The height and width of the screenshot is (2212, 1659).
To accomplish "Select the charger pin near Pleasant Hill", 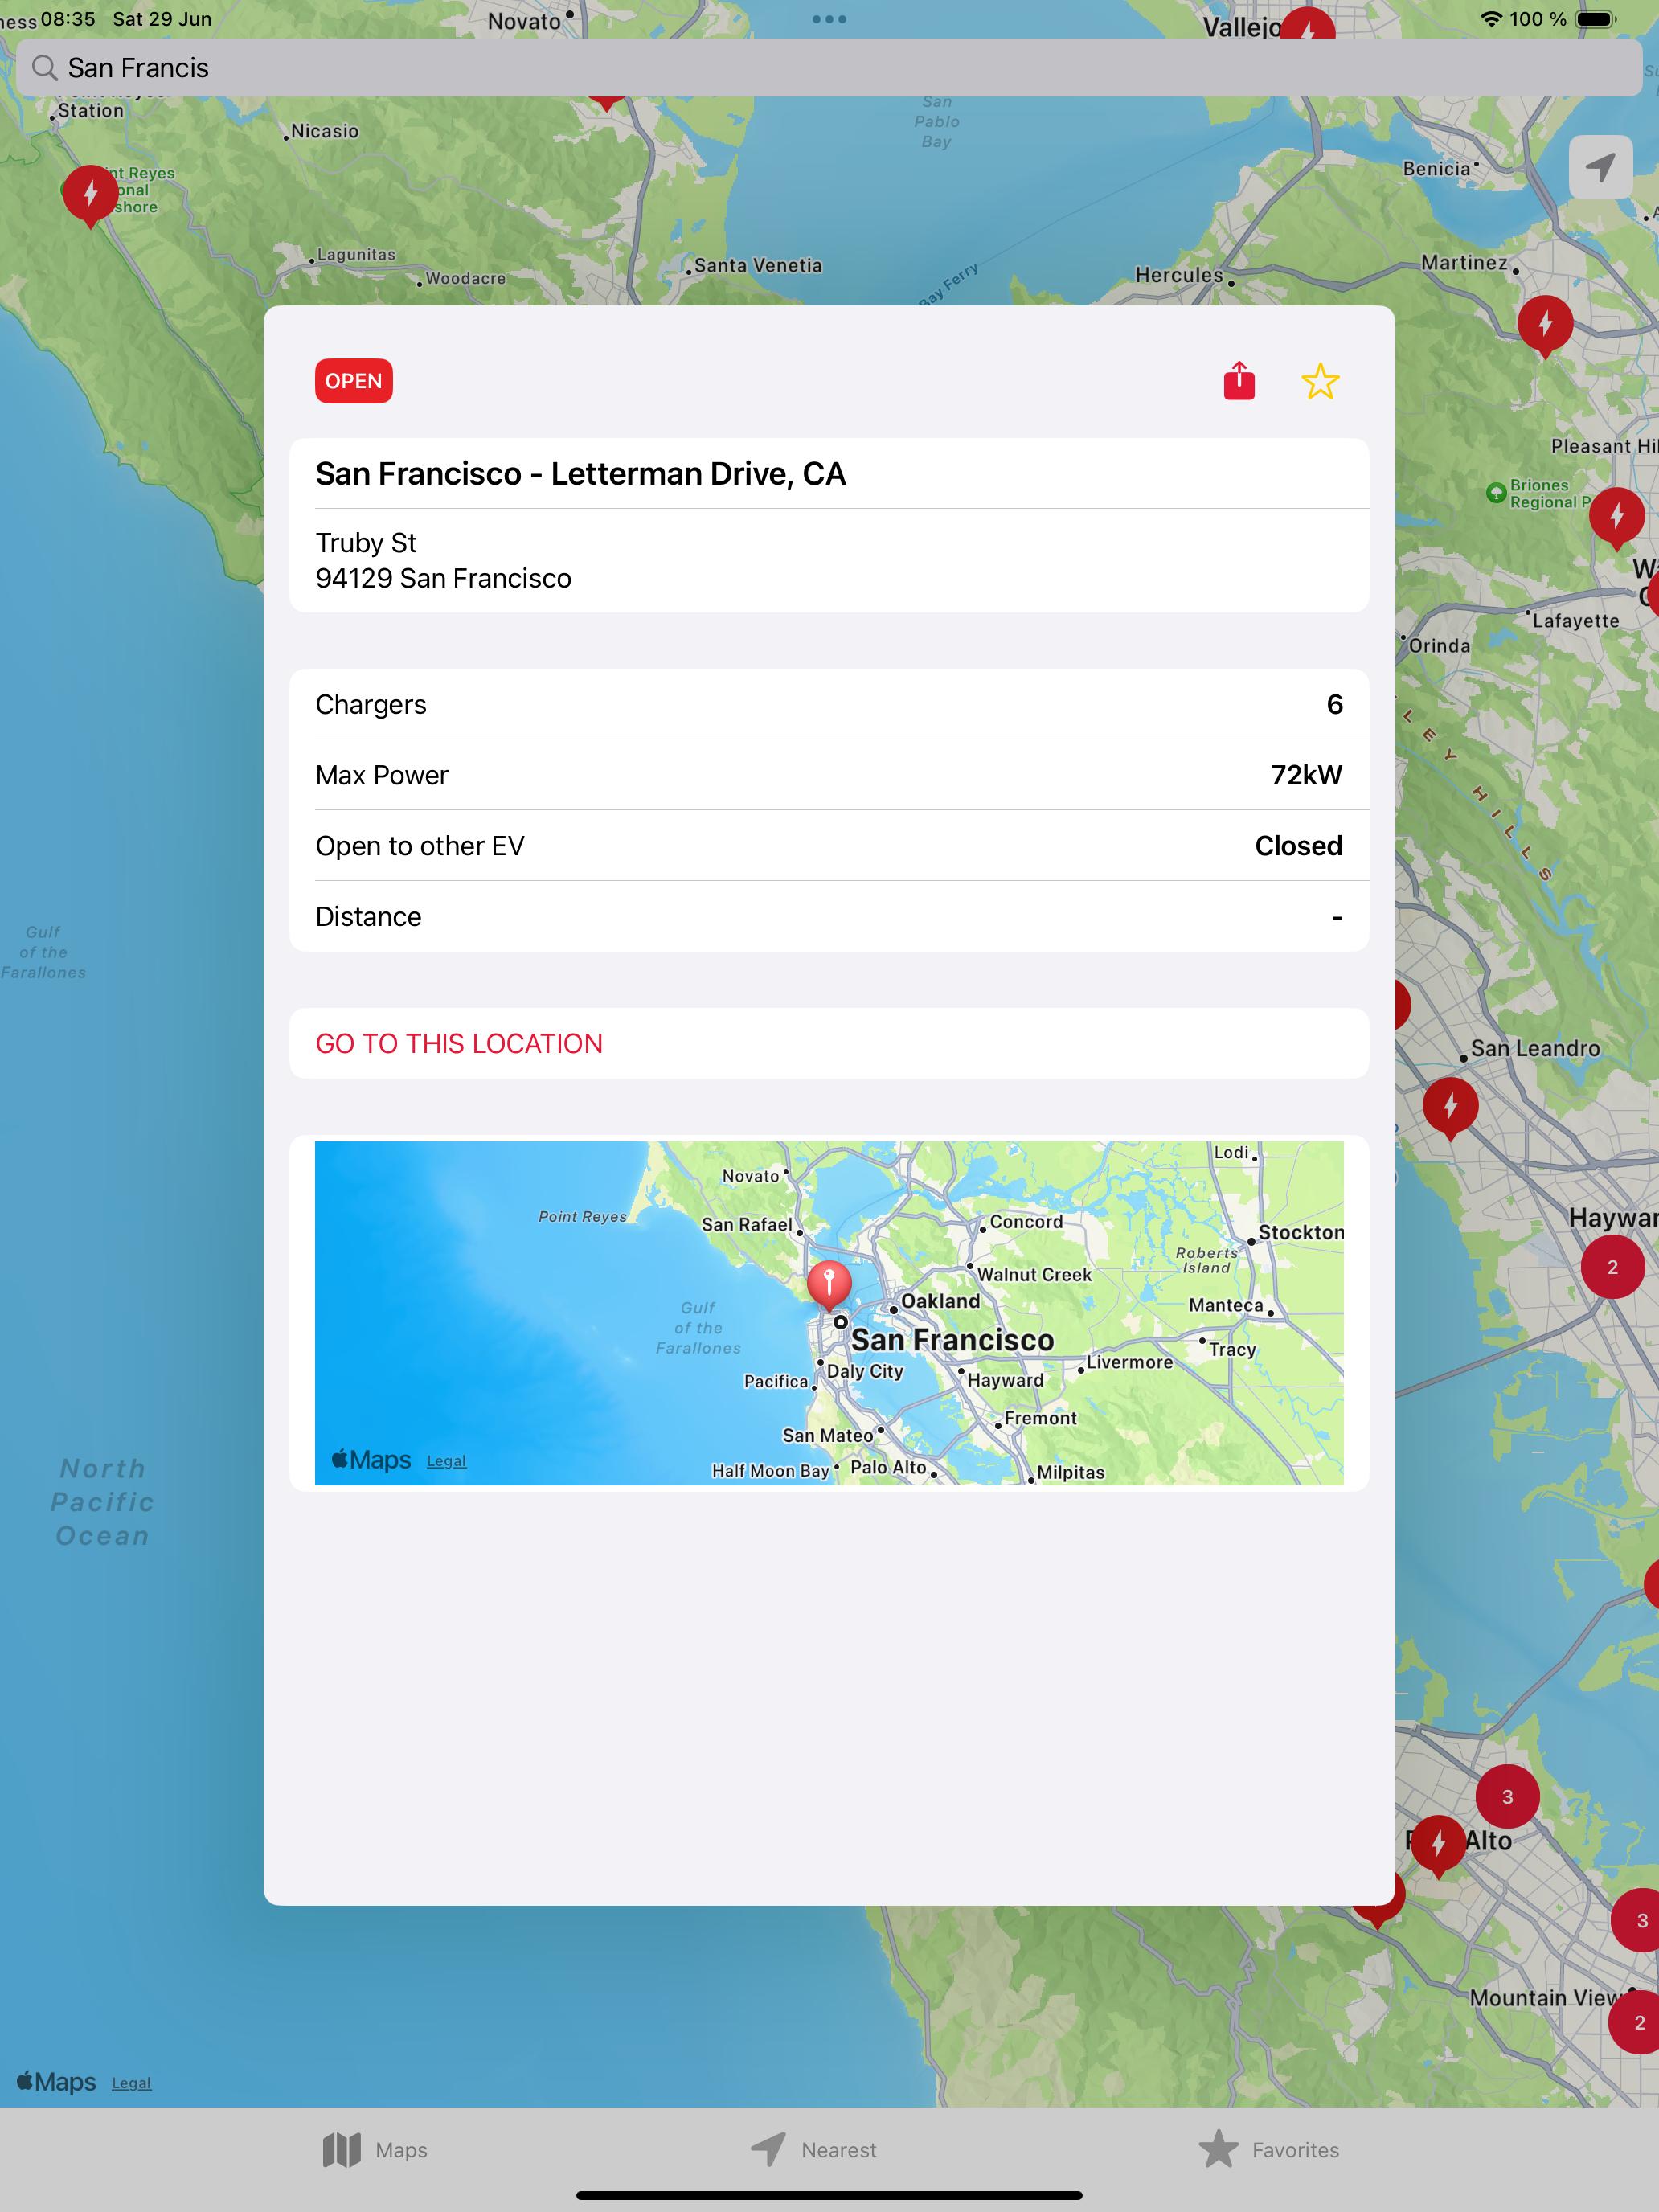I will tap(1617, 518).
